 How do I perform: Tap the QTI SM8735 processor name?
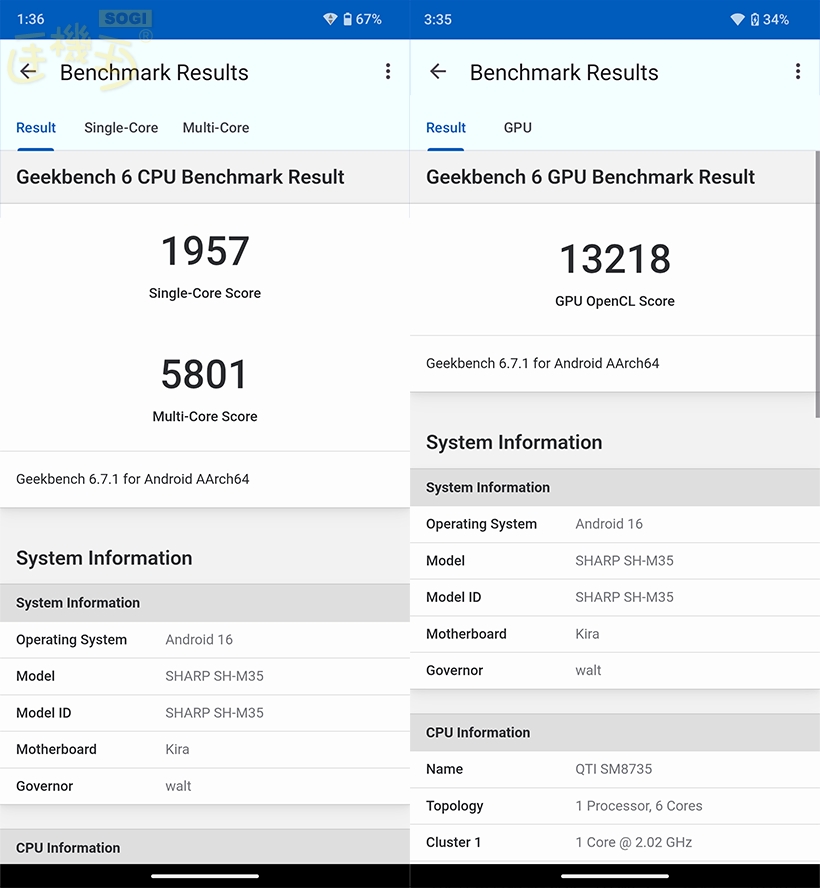(x=614, y=769)
